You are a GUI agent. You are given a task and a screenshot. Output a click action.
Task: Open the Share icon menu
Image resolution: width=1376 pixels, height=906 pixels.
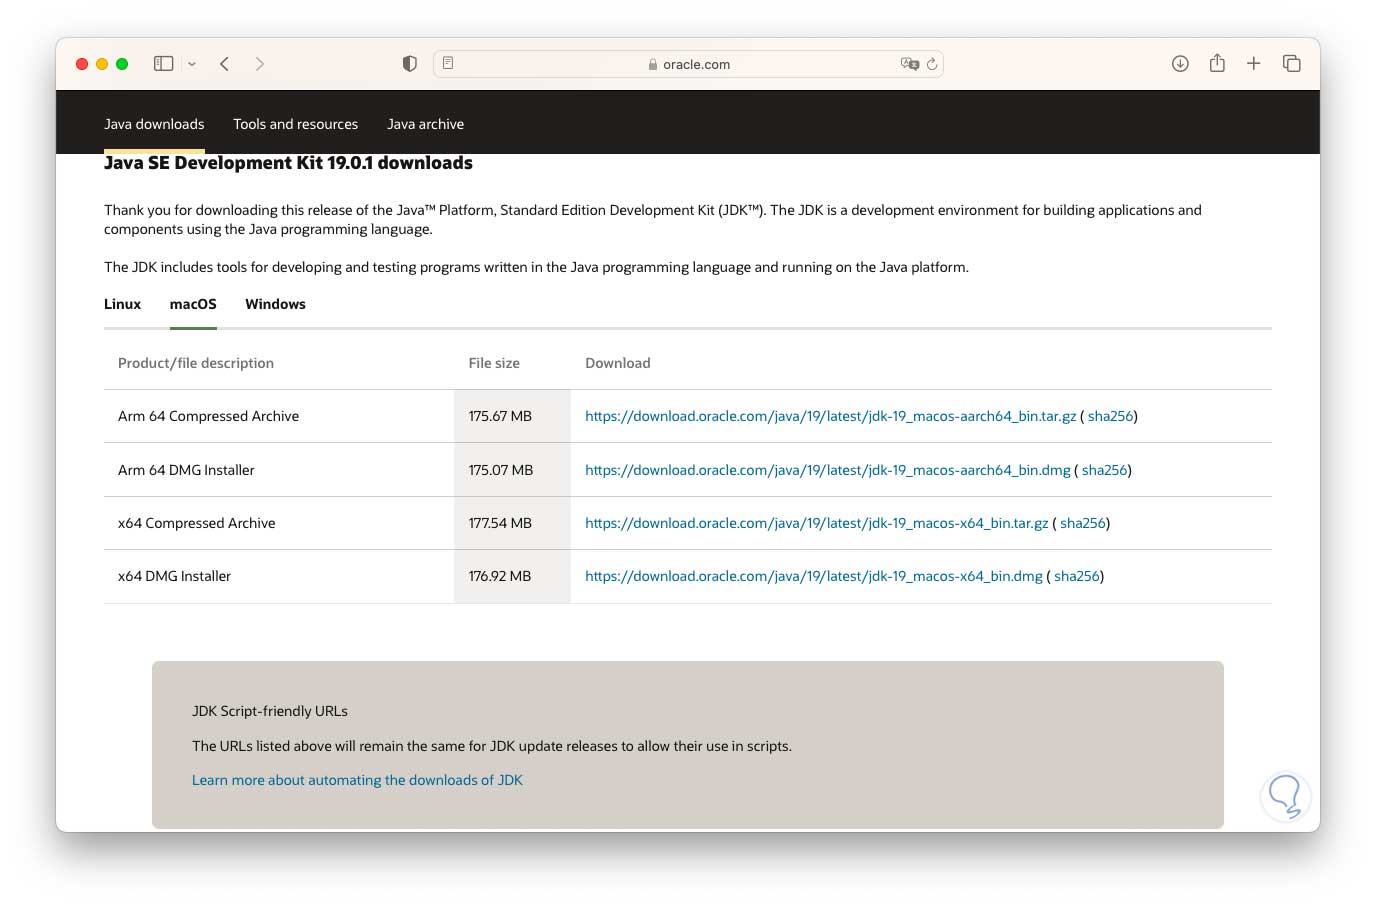point(1217,63)
